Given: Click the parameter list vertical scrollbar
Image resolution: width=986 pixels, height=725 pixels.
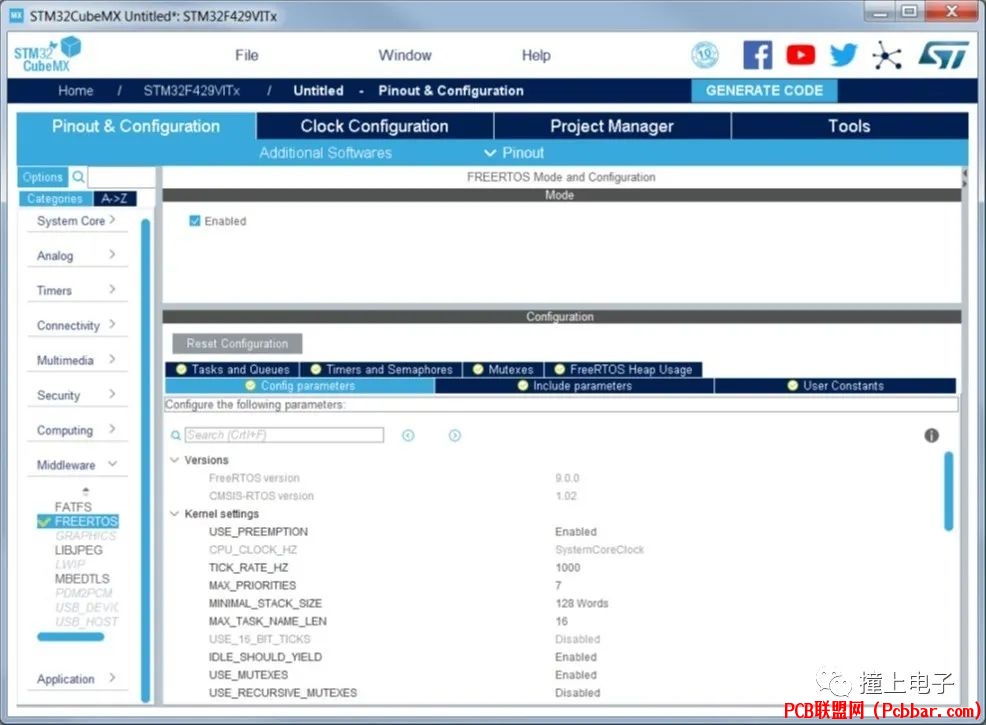Looking at the screenshot, I should pyautogui.click(x=948, y=492).
